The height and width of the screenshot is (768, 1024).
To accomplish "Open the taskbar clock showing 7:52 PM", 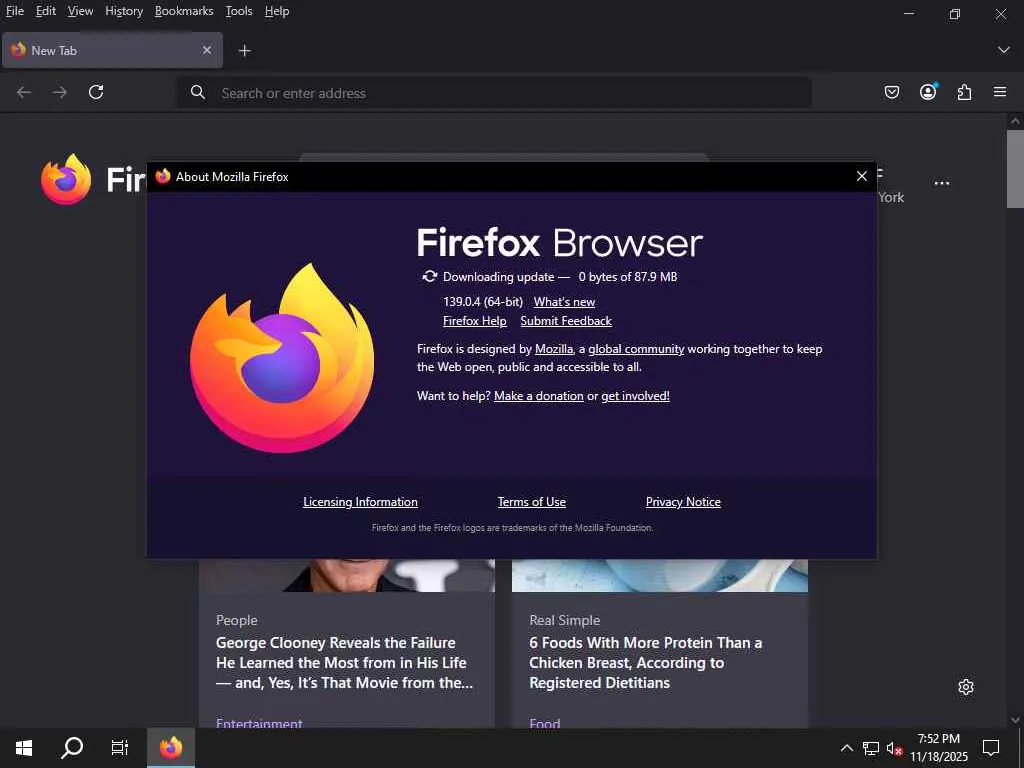I will (x=939, y=748).
